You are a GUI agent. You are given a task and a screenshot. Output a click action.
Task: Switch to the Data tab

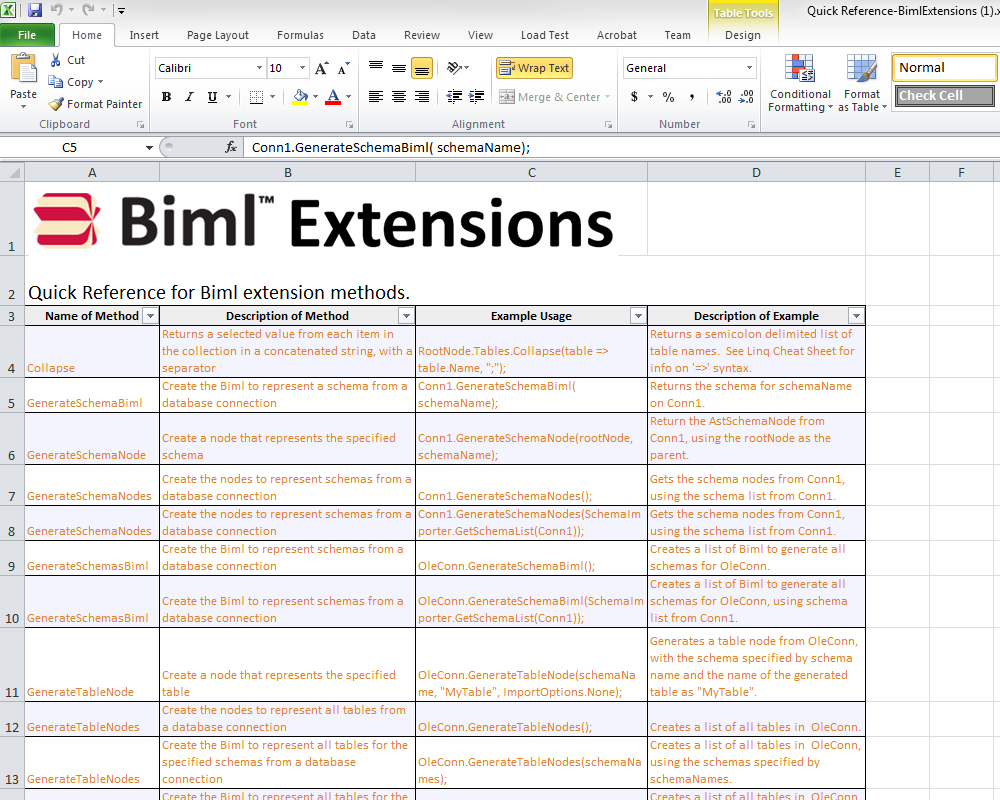coord(364,35)
